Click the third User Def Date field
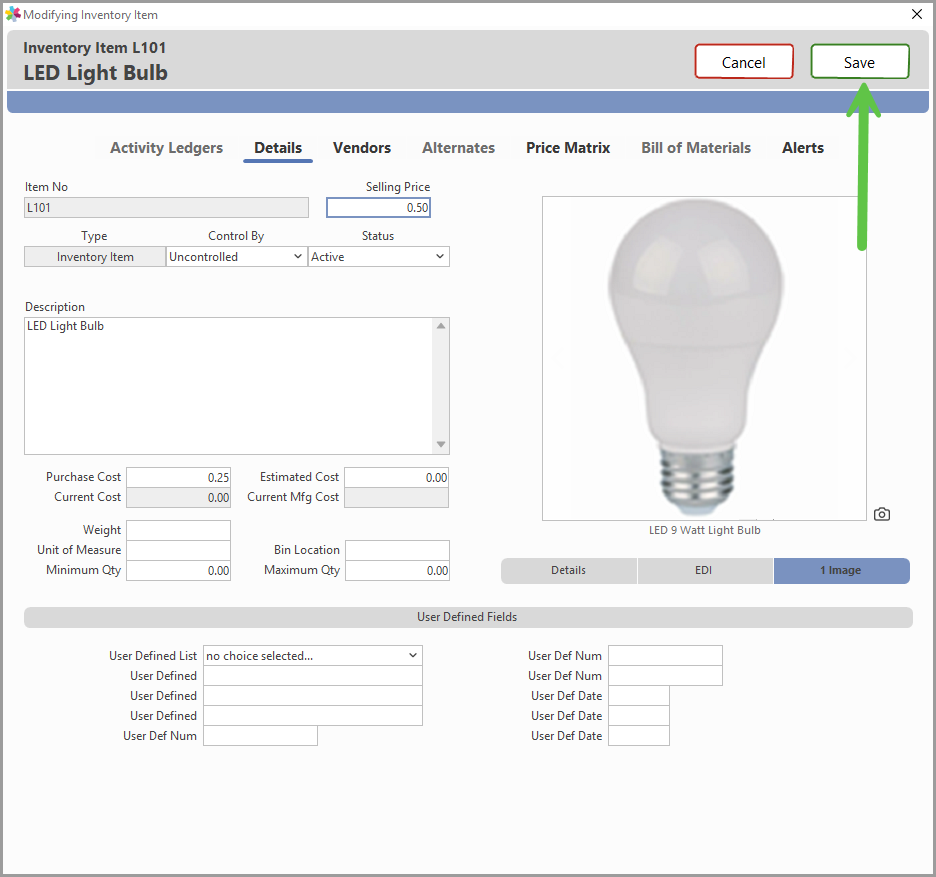 pos(639,736)
